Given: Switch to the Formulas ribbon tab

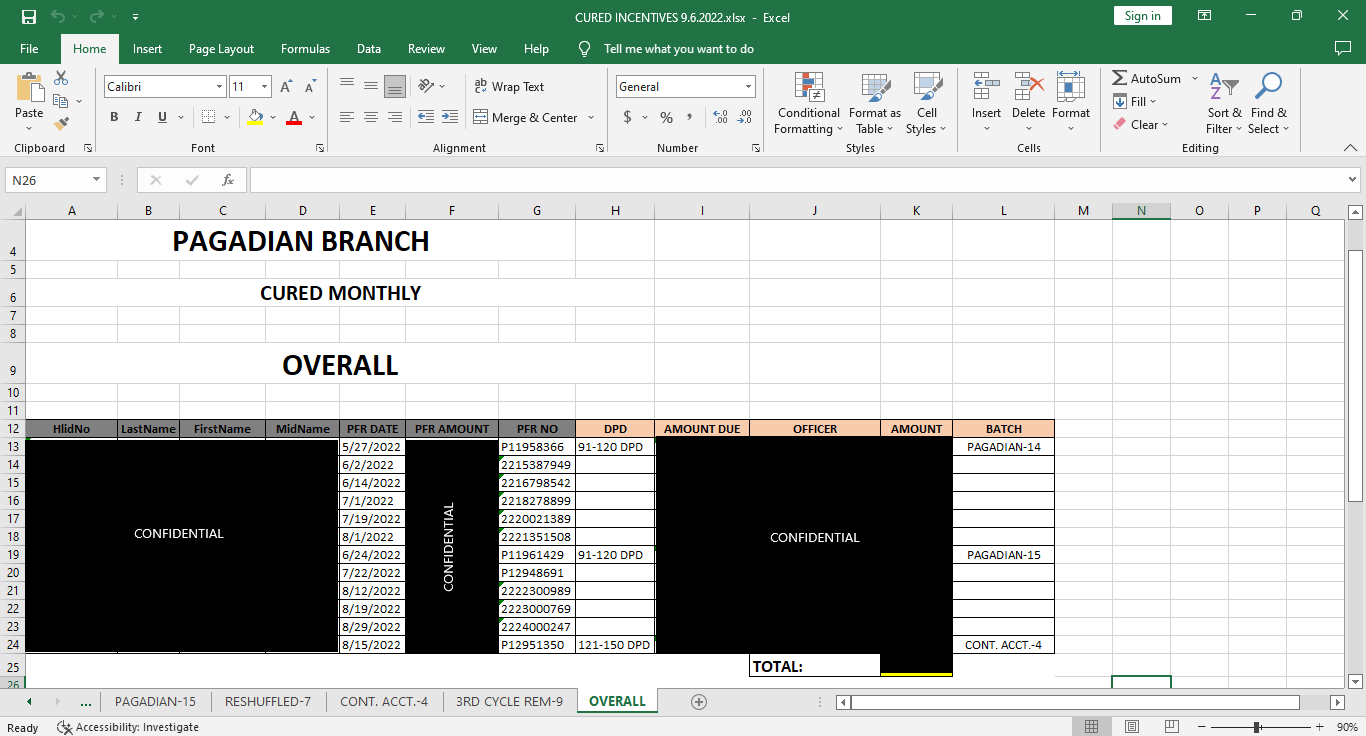Looking at the screenshot, I should (x=305, y=49).
